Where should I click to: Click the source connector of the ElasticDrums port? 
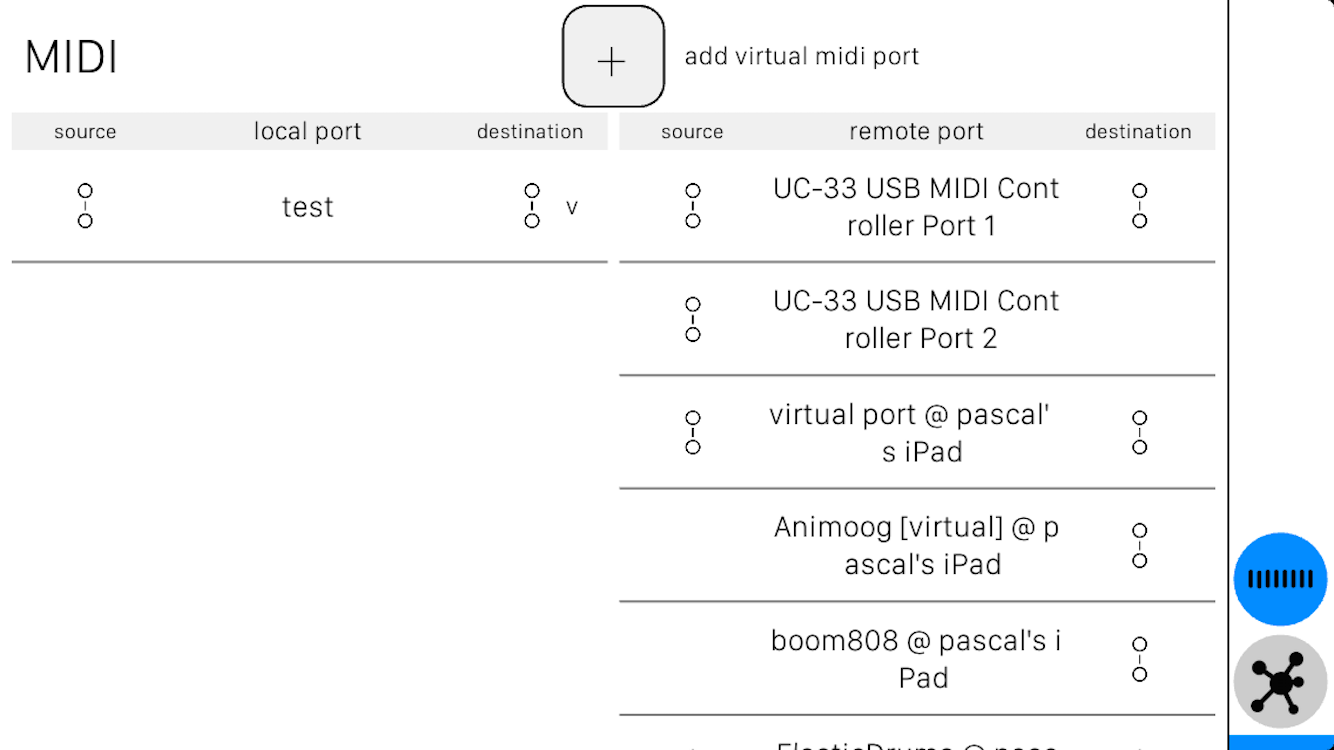click(693, 745)
